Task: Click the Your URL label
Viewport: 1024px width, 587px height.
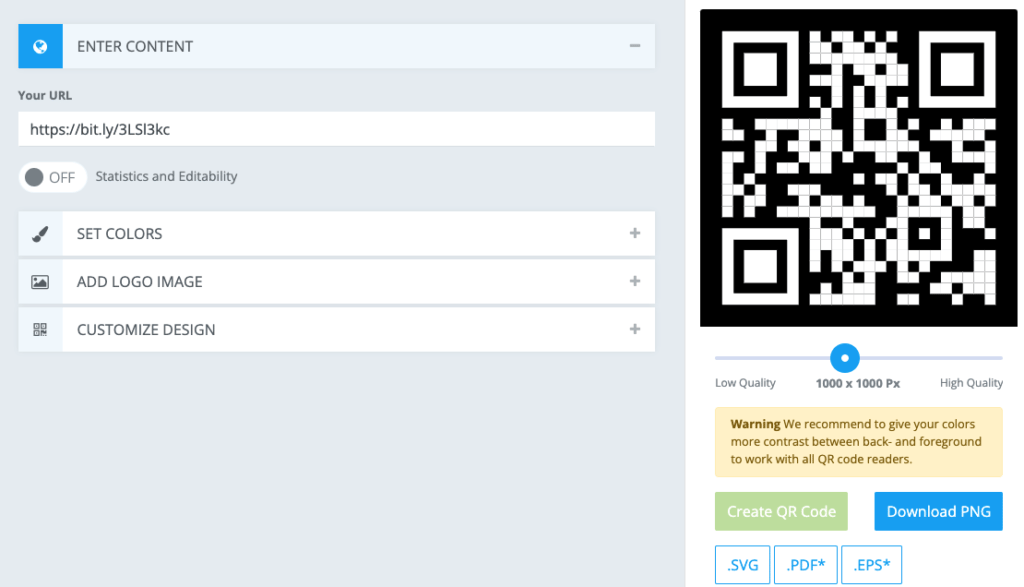Action: point(45,95)
